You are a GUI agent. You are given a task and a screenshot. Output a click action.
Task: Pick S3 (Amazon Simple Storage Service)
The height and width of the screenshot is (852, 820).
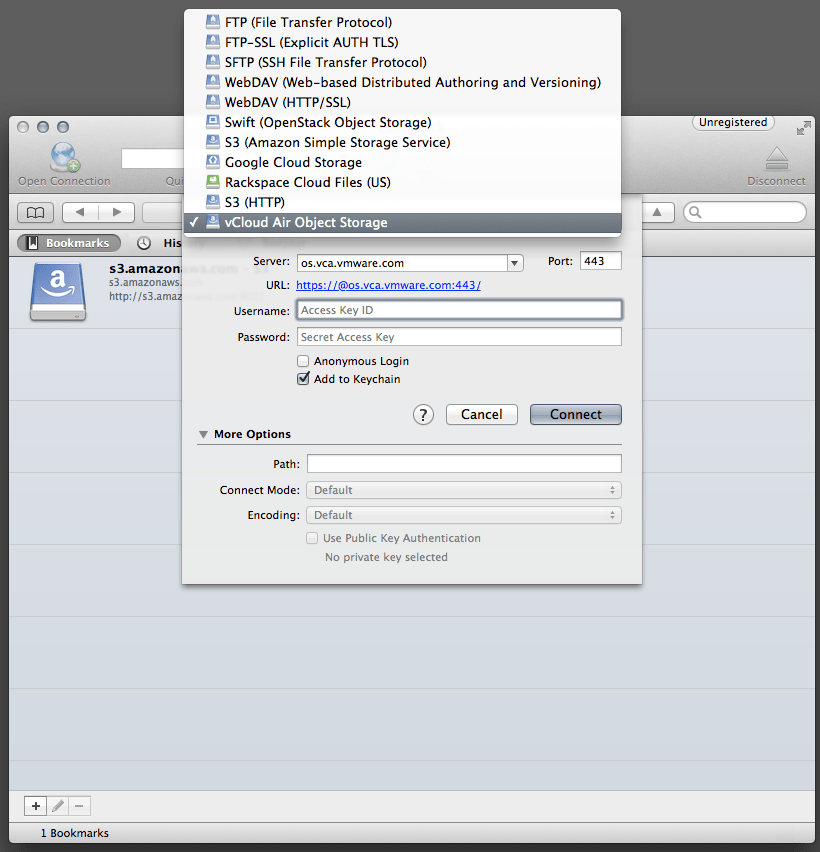403,142
